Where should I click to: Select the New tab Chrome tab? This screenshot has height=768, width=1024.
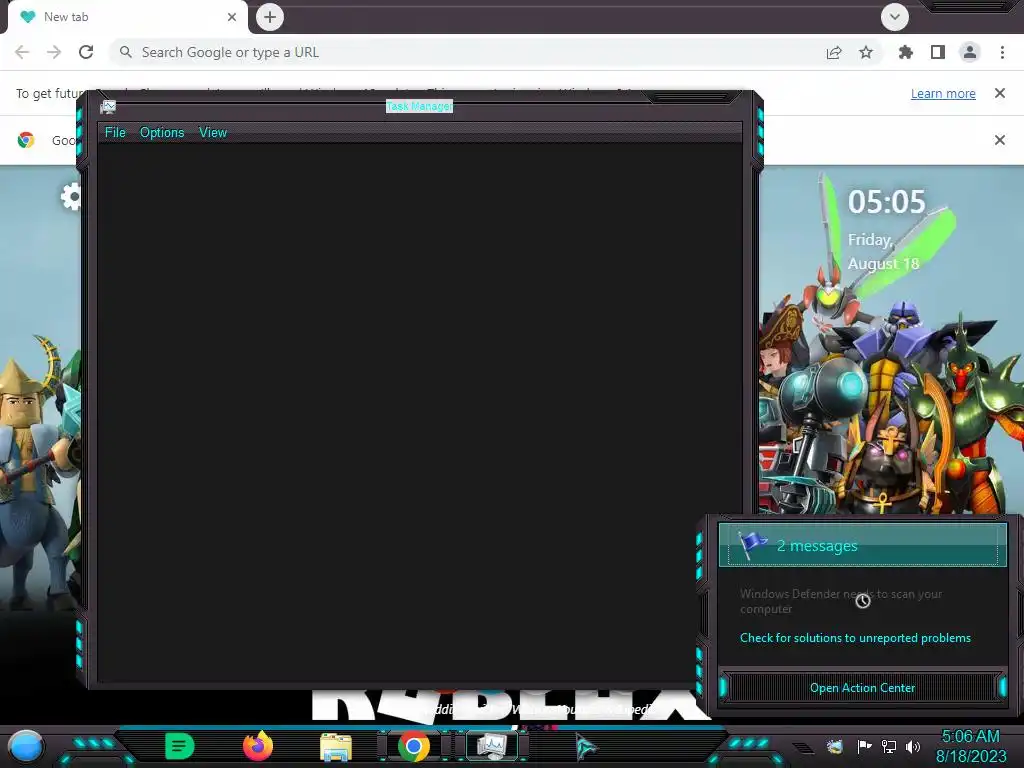(128, 17)
